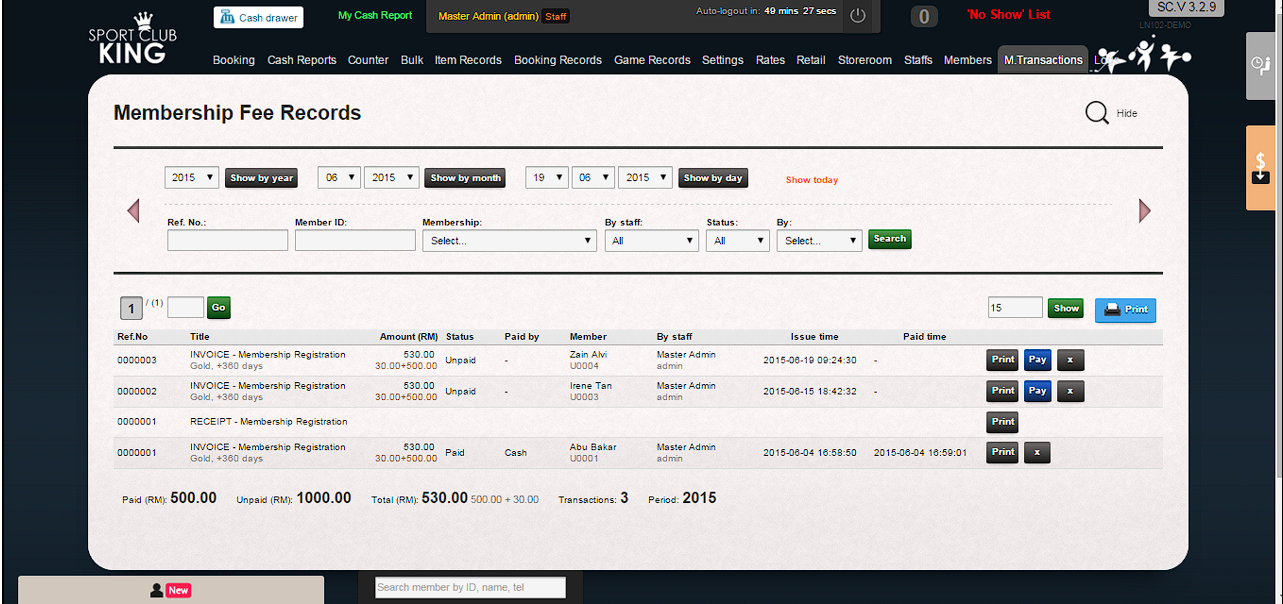The height and width of the screenshot is (604, 1283).
Task: Open the Booking Records menu
Action: tap(557, 60)
